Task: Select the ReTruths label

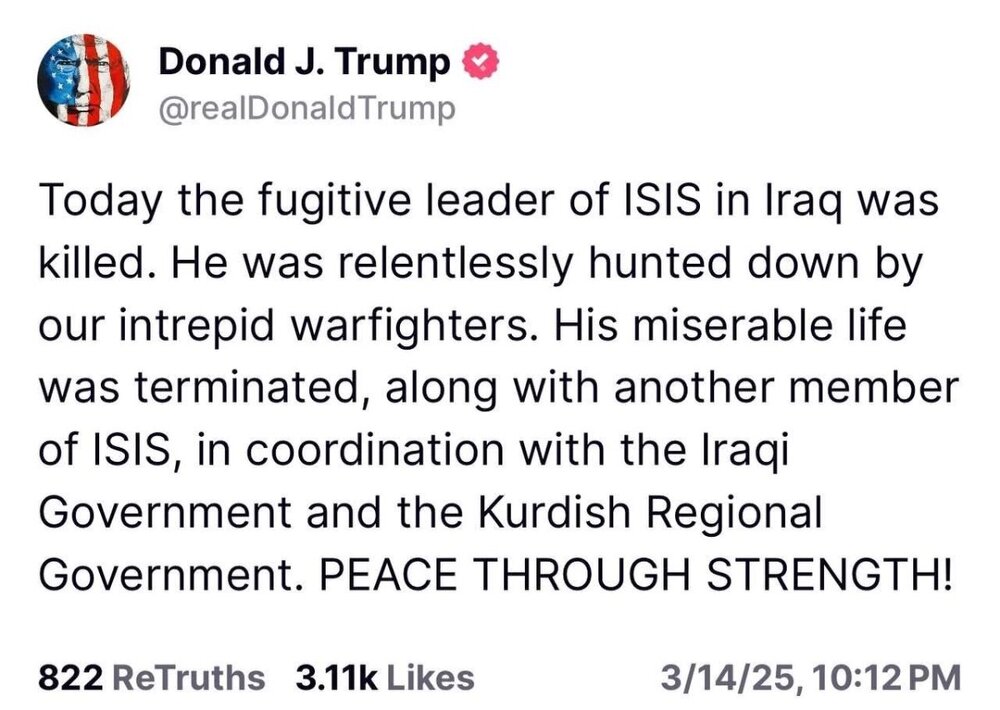Action: [x=189, y=677]
